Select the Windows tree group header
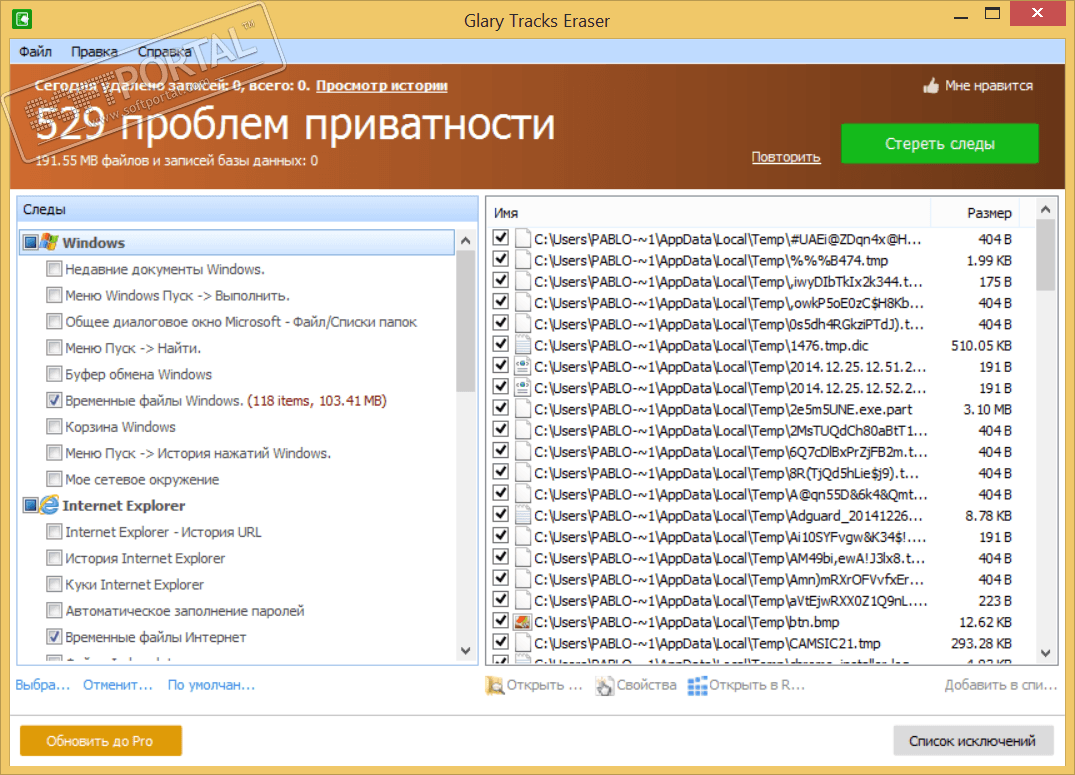 pyautogui.click(x=237, y=242)
